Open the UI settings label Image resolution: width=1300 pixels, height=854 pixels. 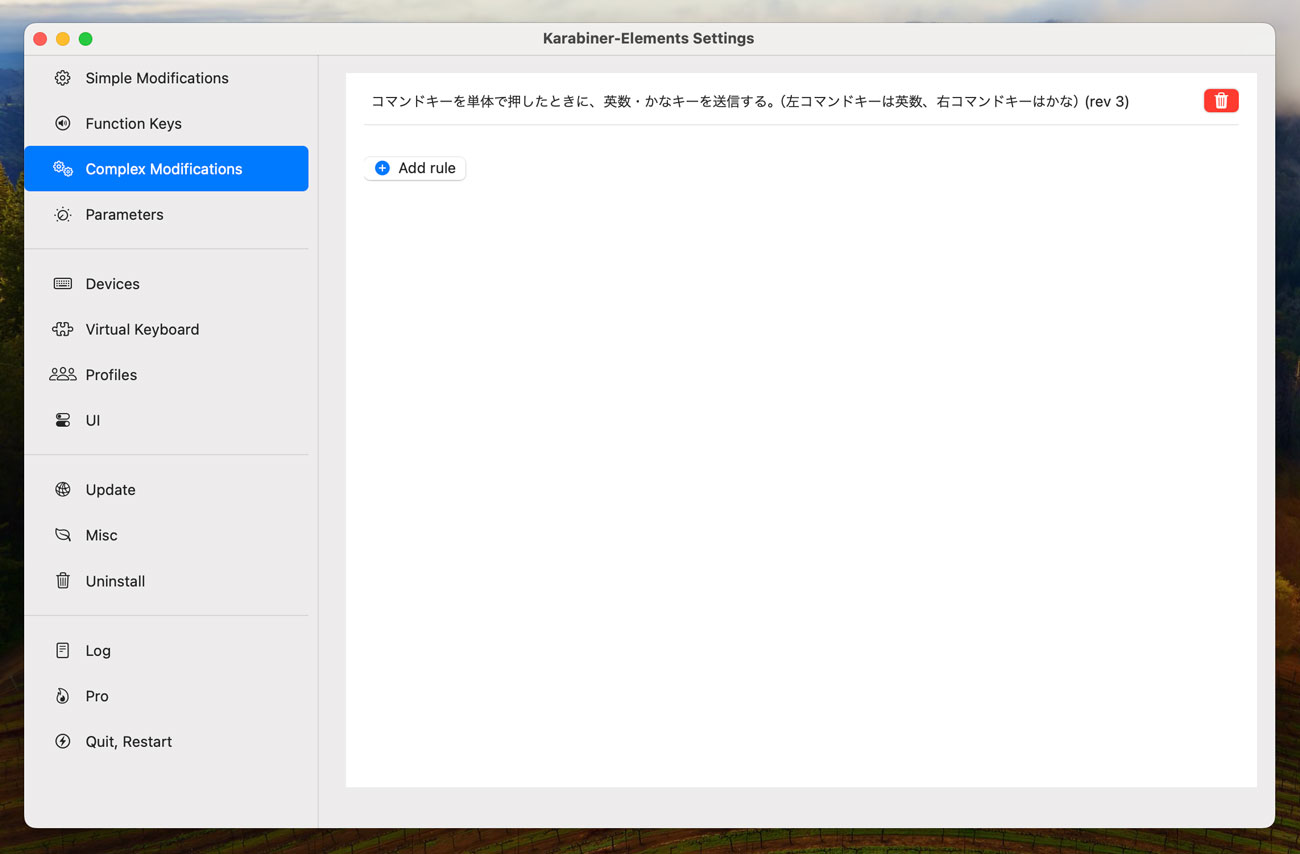coord(93,420)
